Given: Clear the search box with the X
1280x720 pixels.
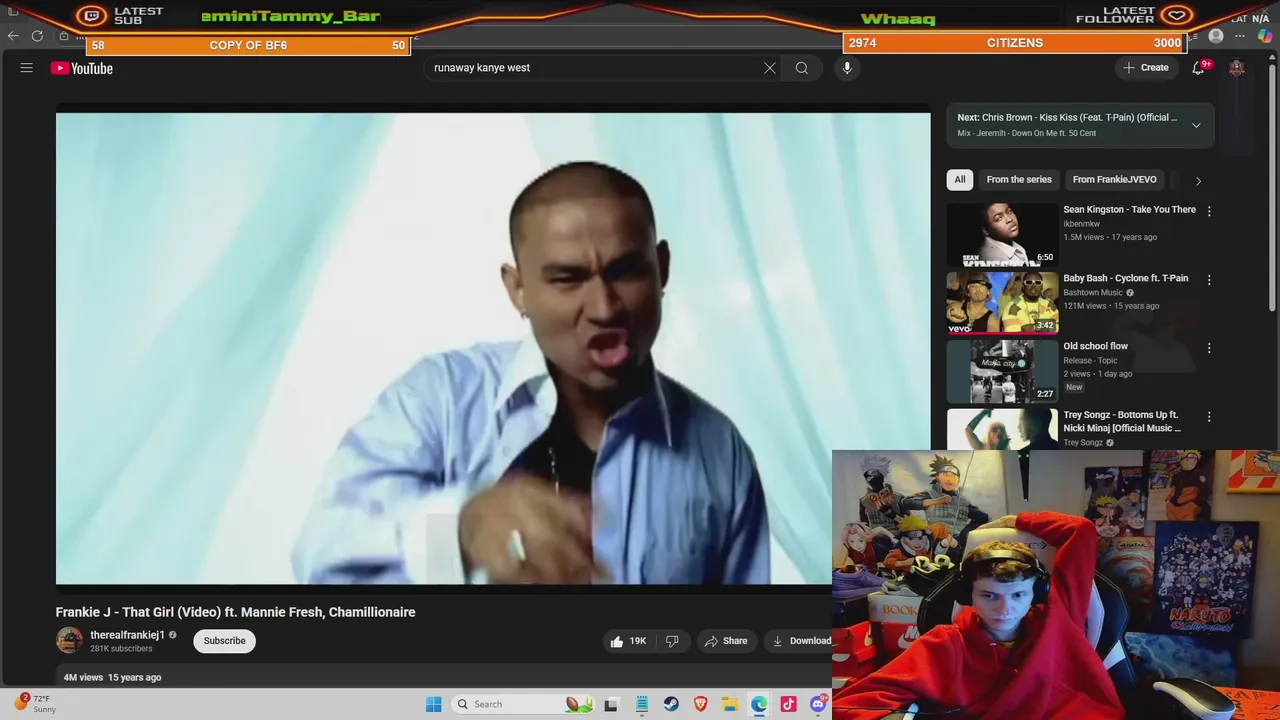Looking at the screenshot, I should pyautogui.click(x=770, y=68).
